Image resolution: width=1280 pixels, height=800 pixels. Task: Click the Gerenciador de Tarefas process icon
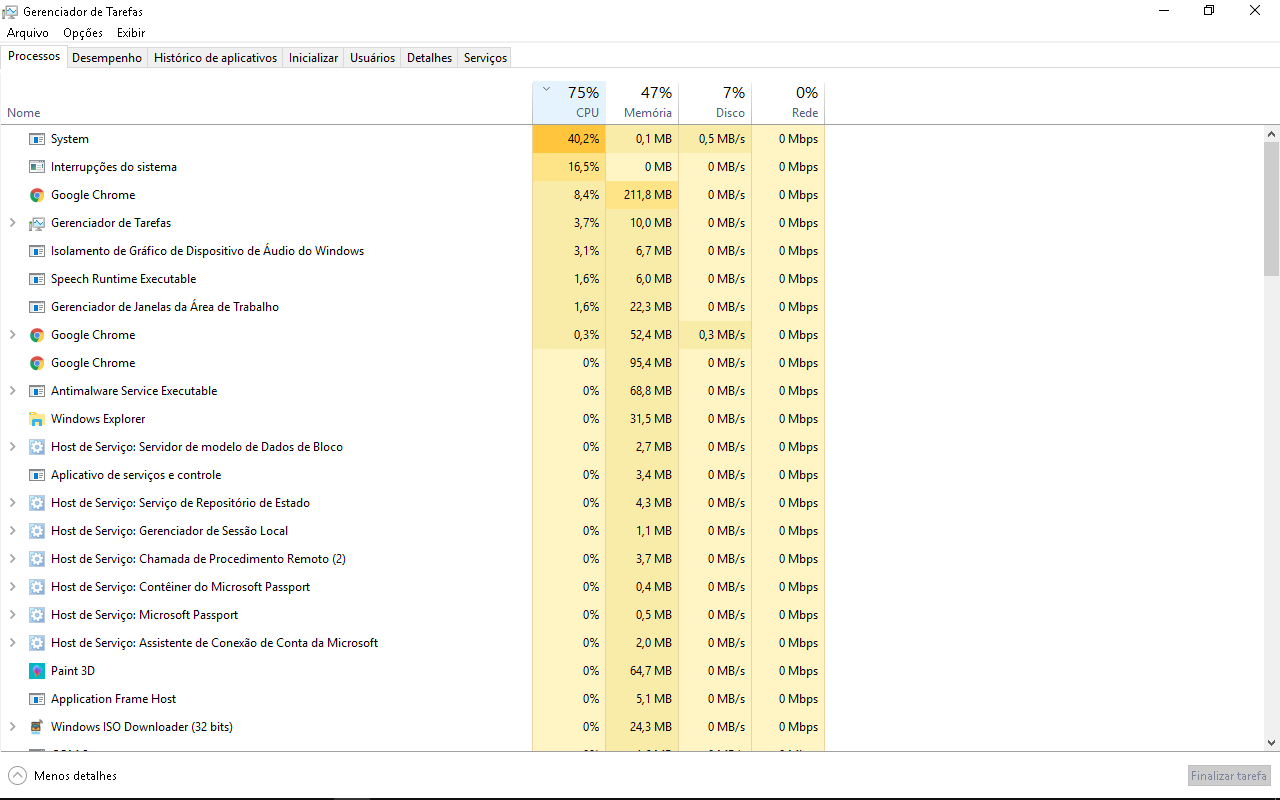coord(37,223)
